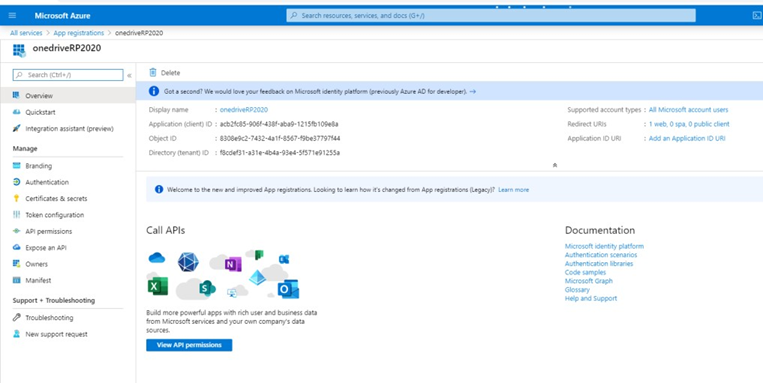763x383 pixels.
Task: Open API permissions in the Manage menu
Action: pyautogui.click(x=48, y=232)
